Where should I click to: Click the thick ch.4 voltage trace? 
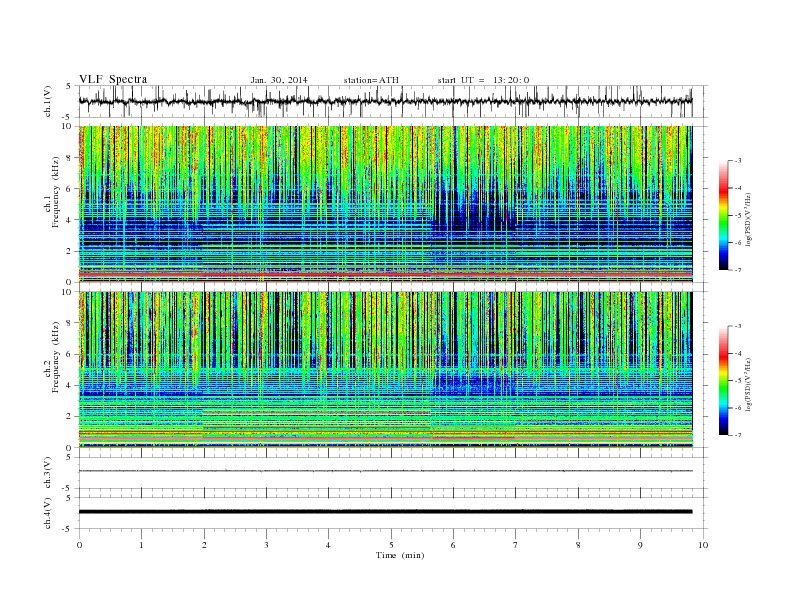click(385, 512)
